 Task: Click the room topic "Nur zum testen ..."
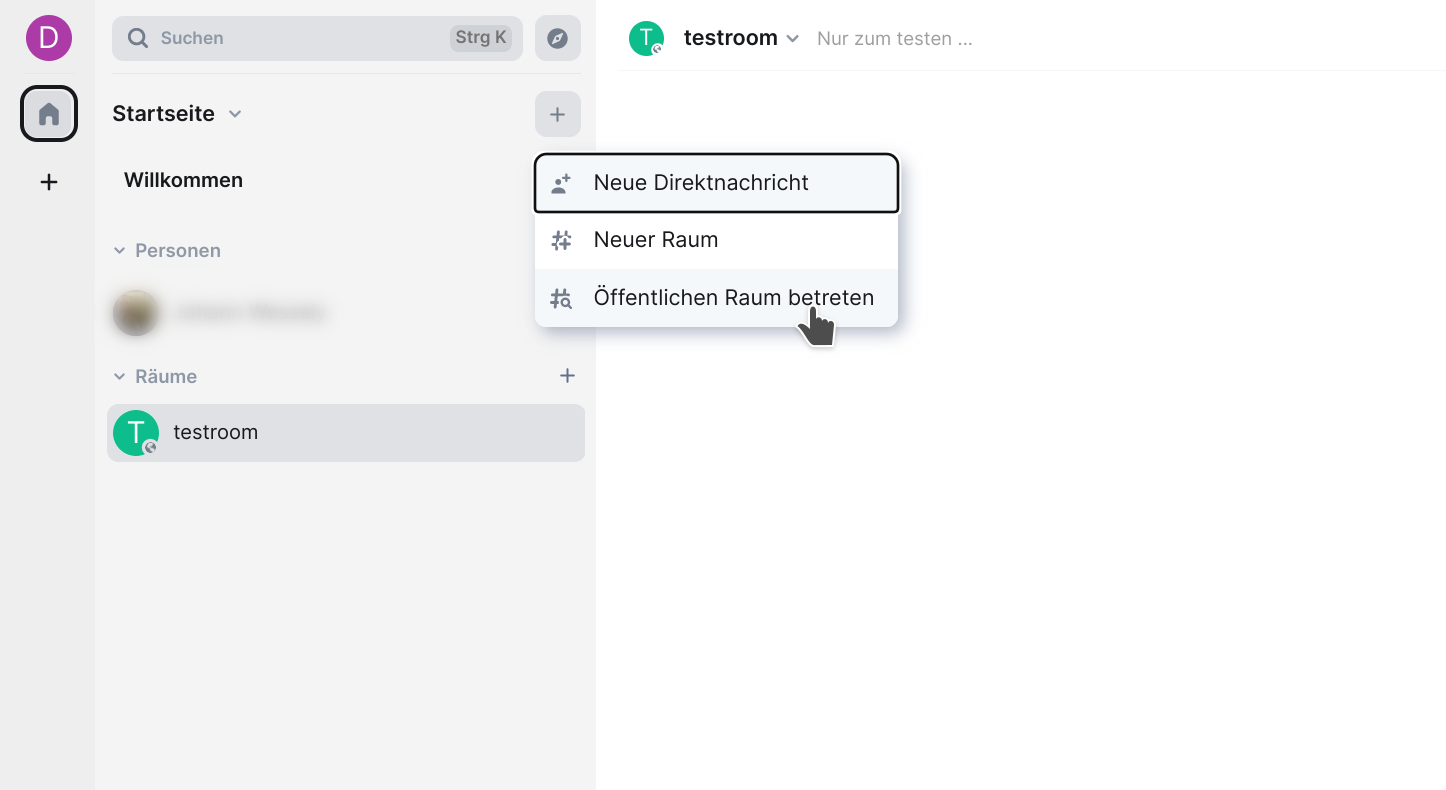(x=894, y=39)
